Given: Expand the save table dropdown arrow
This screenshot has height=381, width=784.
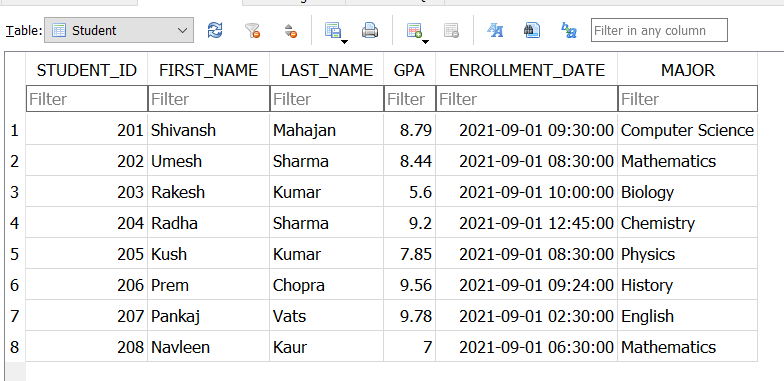Looking at the screenshot, I should coord(344,42).
